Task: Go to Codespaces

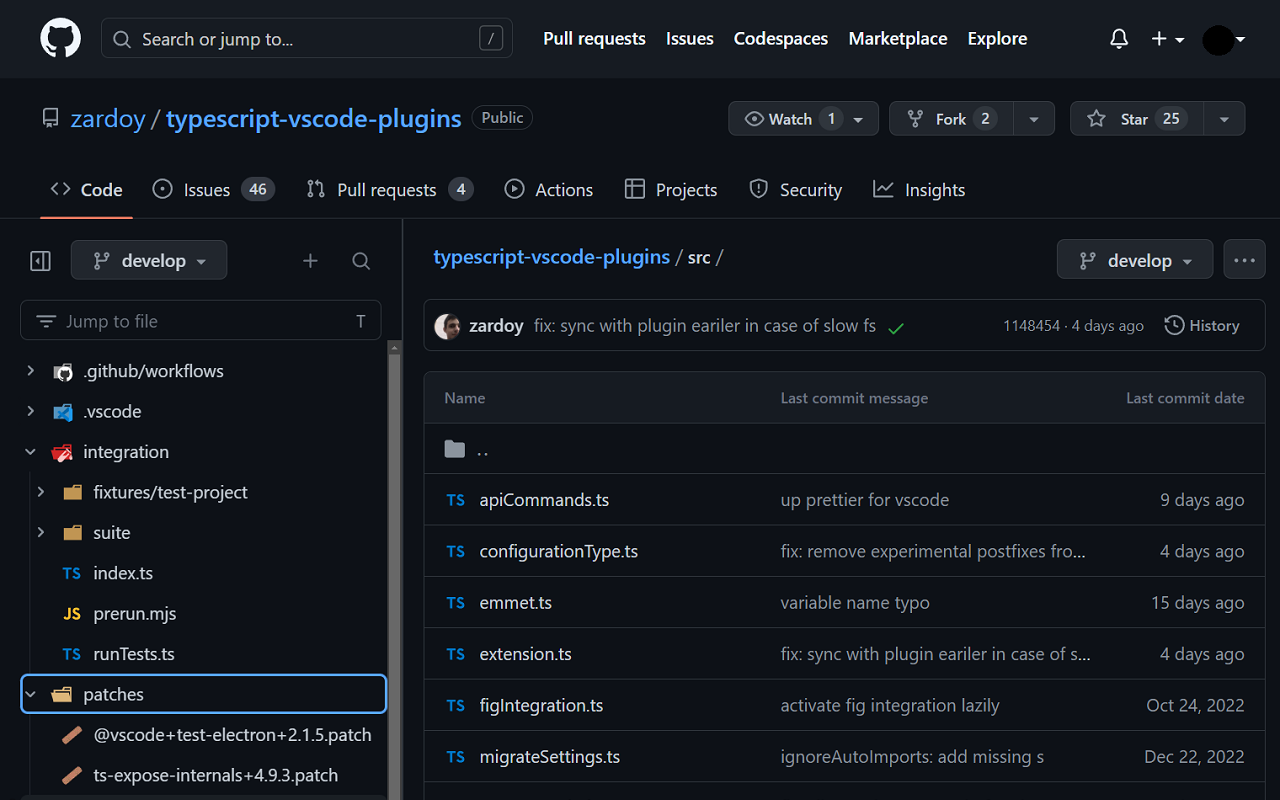Action: point(781,39)
